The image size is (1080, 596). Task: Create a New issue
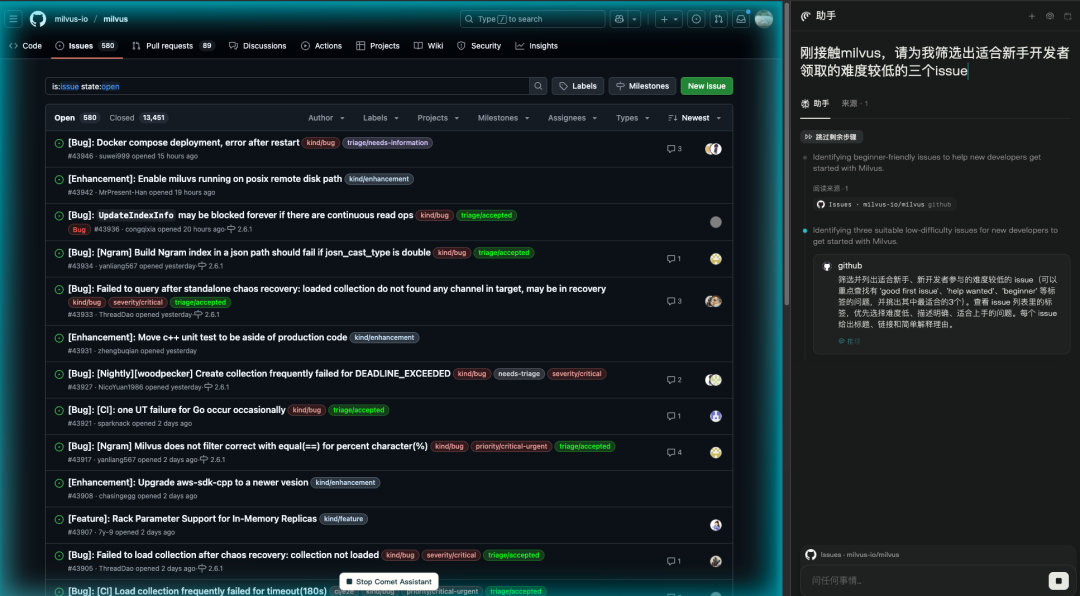coord(707,86)
